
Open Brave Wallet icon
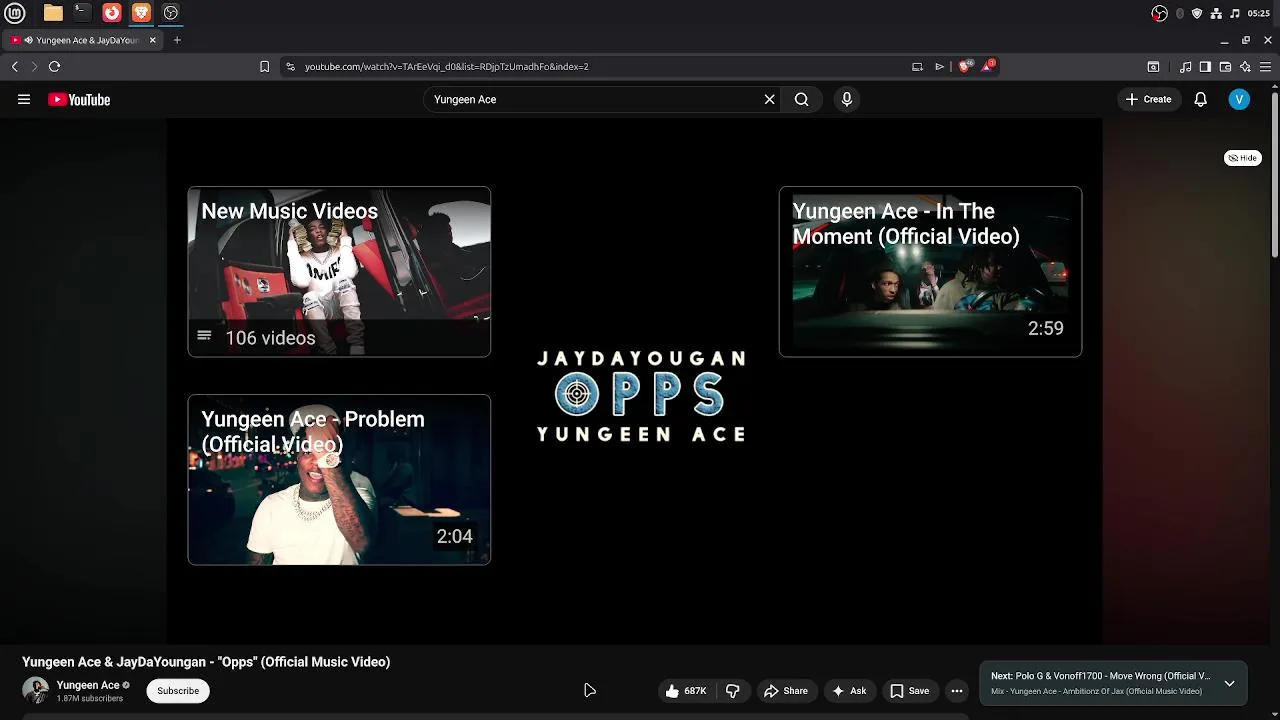click(1225, 66)
